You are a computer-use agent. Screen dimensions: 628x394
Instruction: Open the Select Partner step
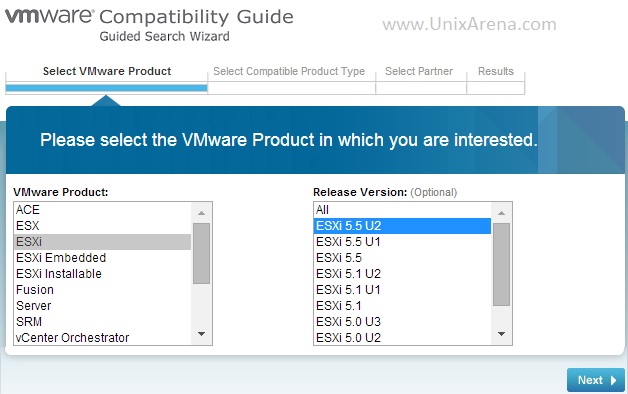pos(419,71)
